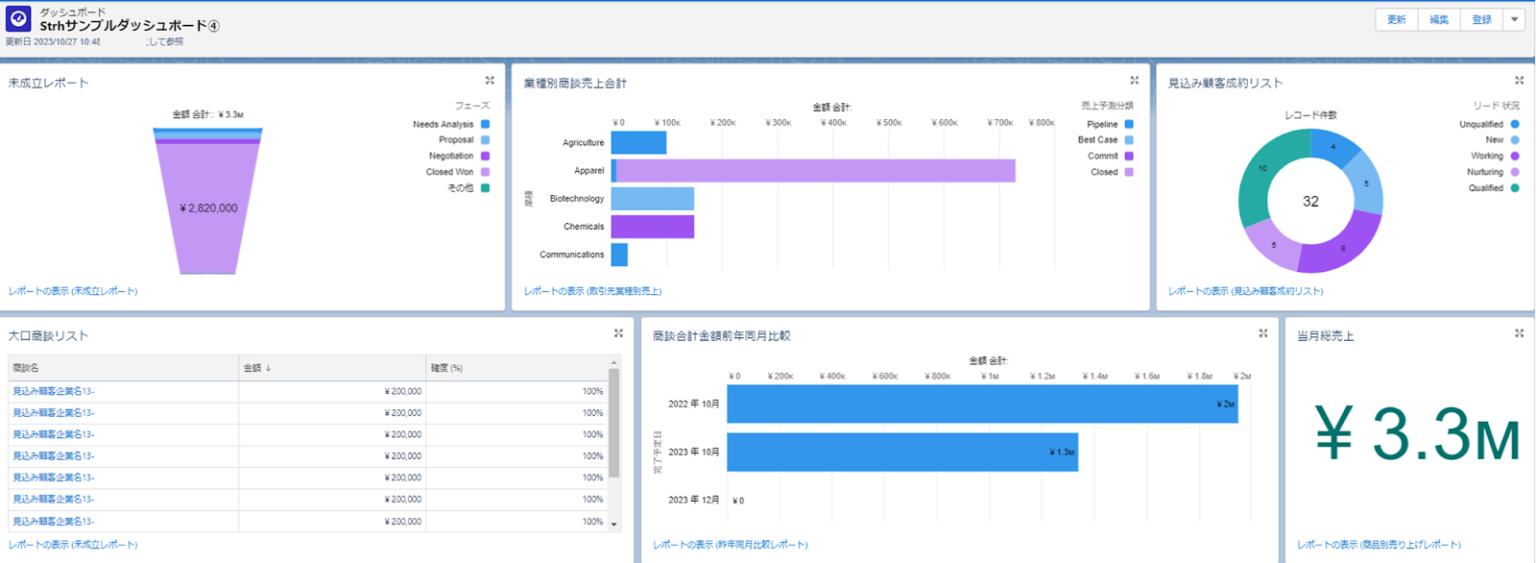Open レポートの表示 (取引先業種別売上) link
Image resolution: width=1536 pixels, height=563 pixels.
[x=592, y=291]
